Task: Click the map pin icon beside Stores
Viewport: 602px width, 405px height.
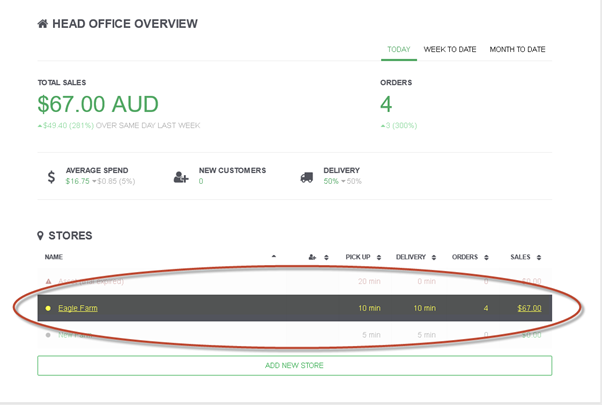Action: 41,236
